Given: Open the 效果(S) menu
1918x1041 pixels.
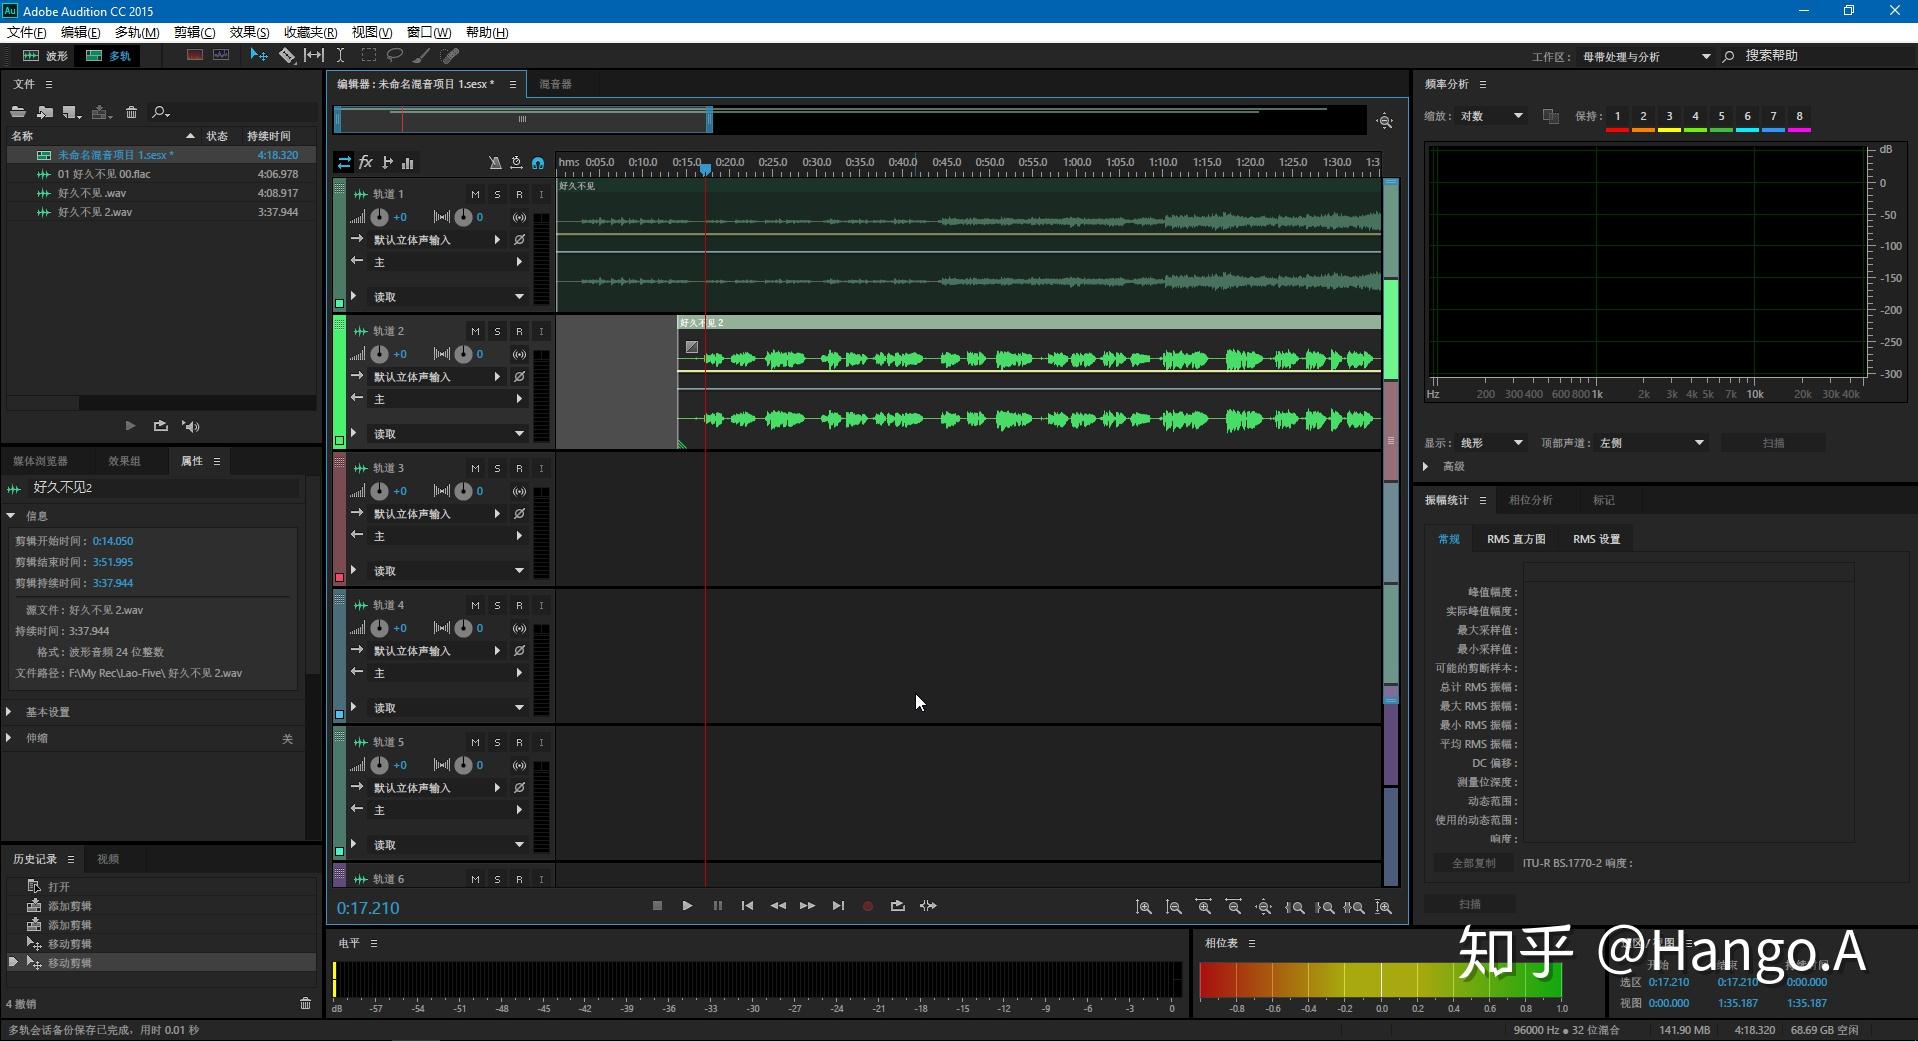Looking at the screenshot, I should [249, 32].
